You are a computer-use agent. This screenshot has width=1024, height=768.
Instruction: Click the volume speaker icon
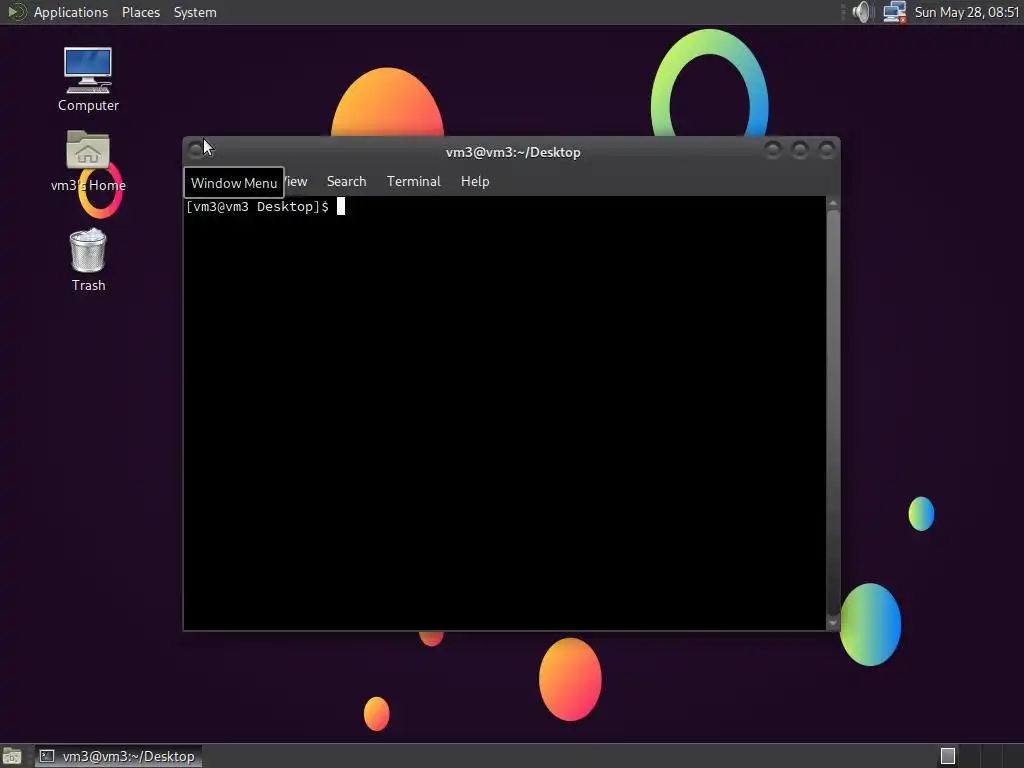[x=862, y=12]
